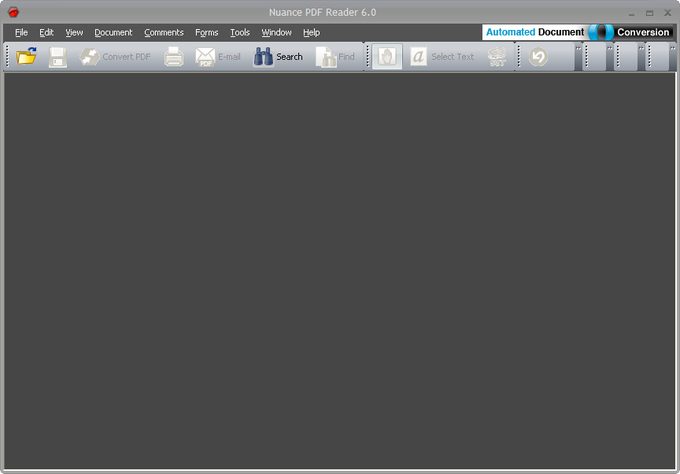
Task: Open the View menu
Action: coord(74,33)
